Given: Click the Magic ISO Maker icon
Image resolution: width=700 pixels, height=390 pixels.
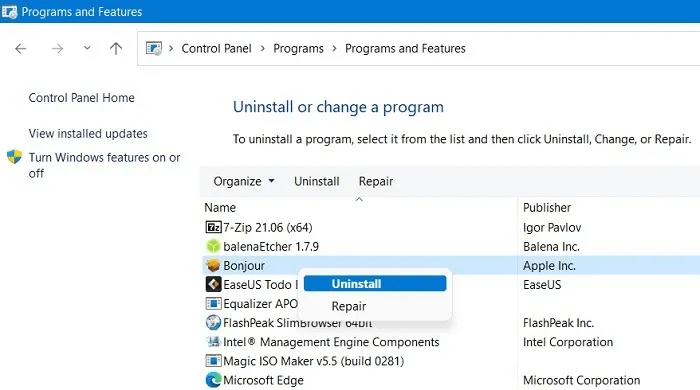Looking at the screenshot, I should point(213,361).
